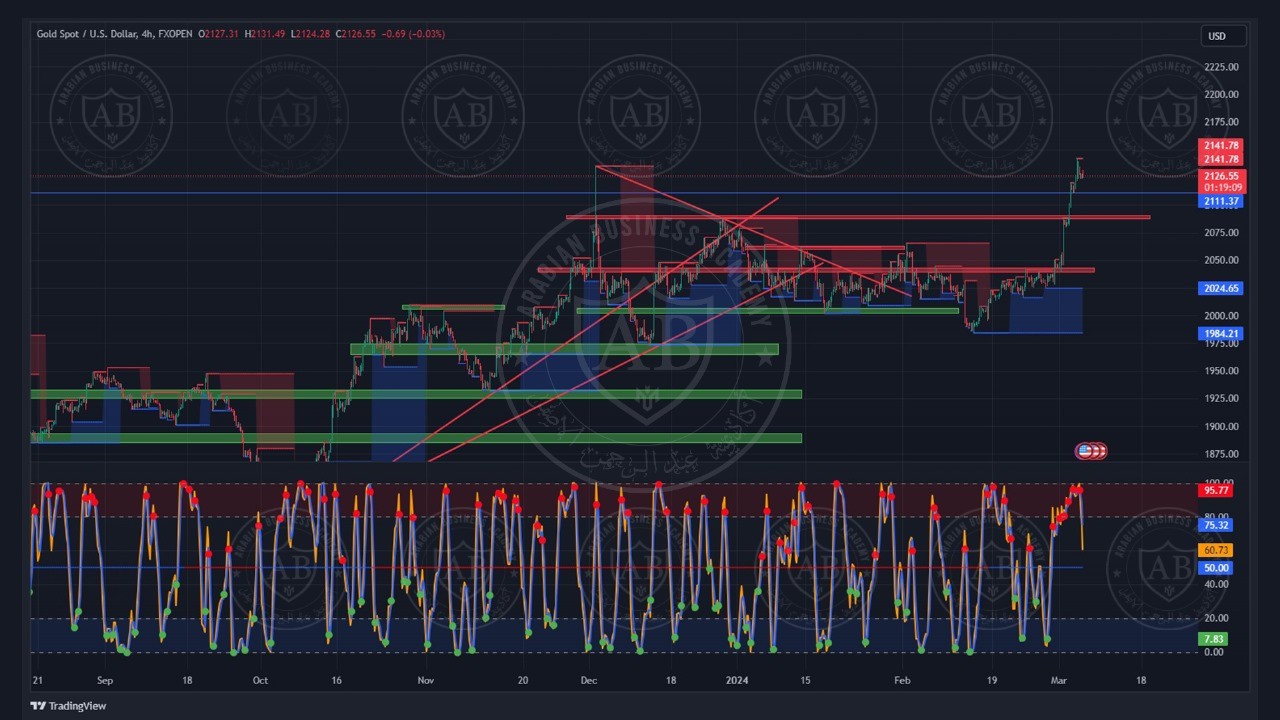Click the 19 date label on the time axis
The width and height of the screenshot is (1280, 720).
click(992, 680)
